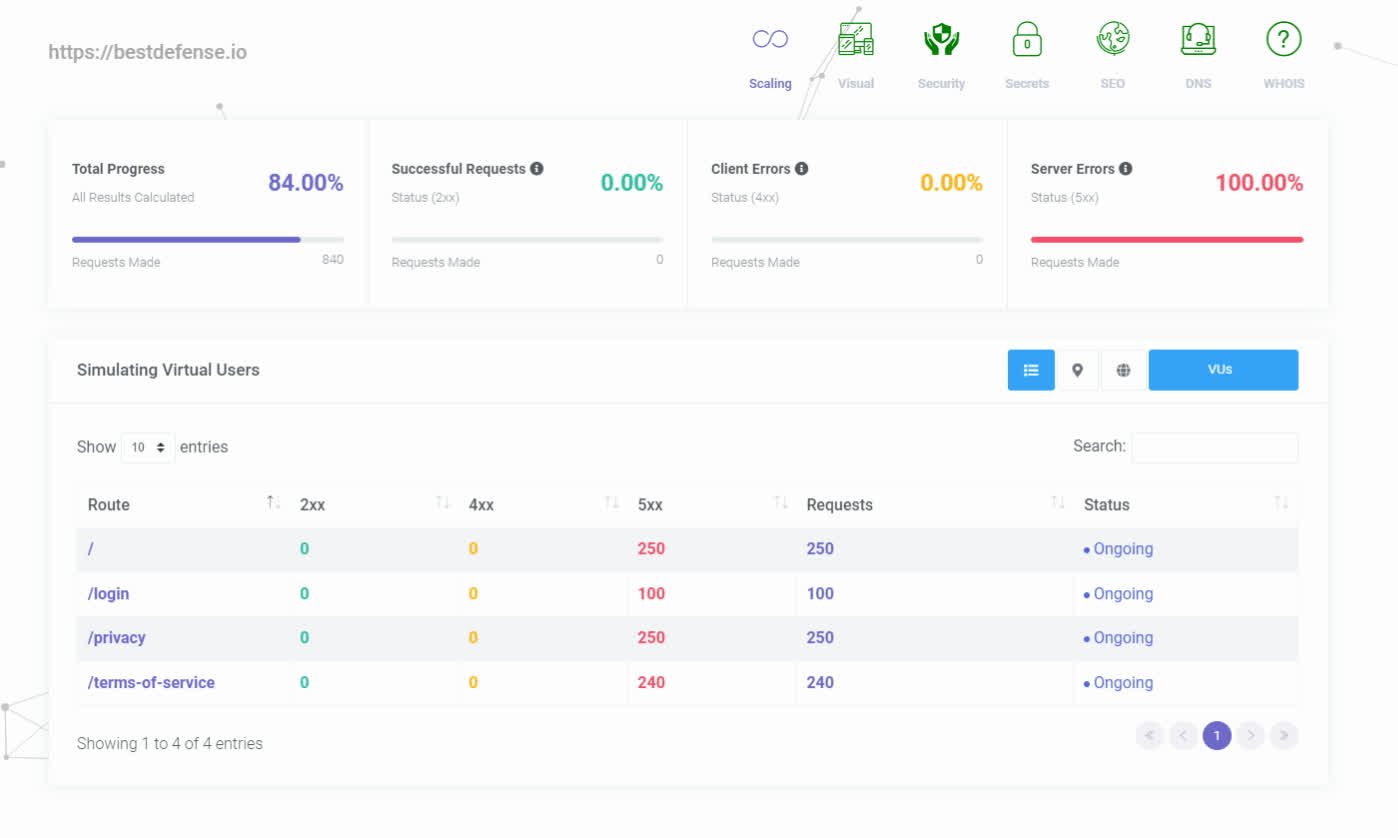Click the Server Errors info icon

click(x=1125, y=169)
